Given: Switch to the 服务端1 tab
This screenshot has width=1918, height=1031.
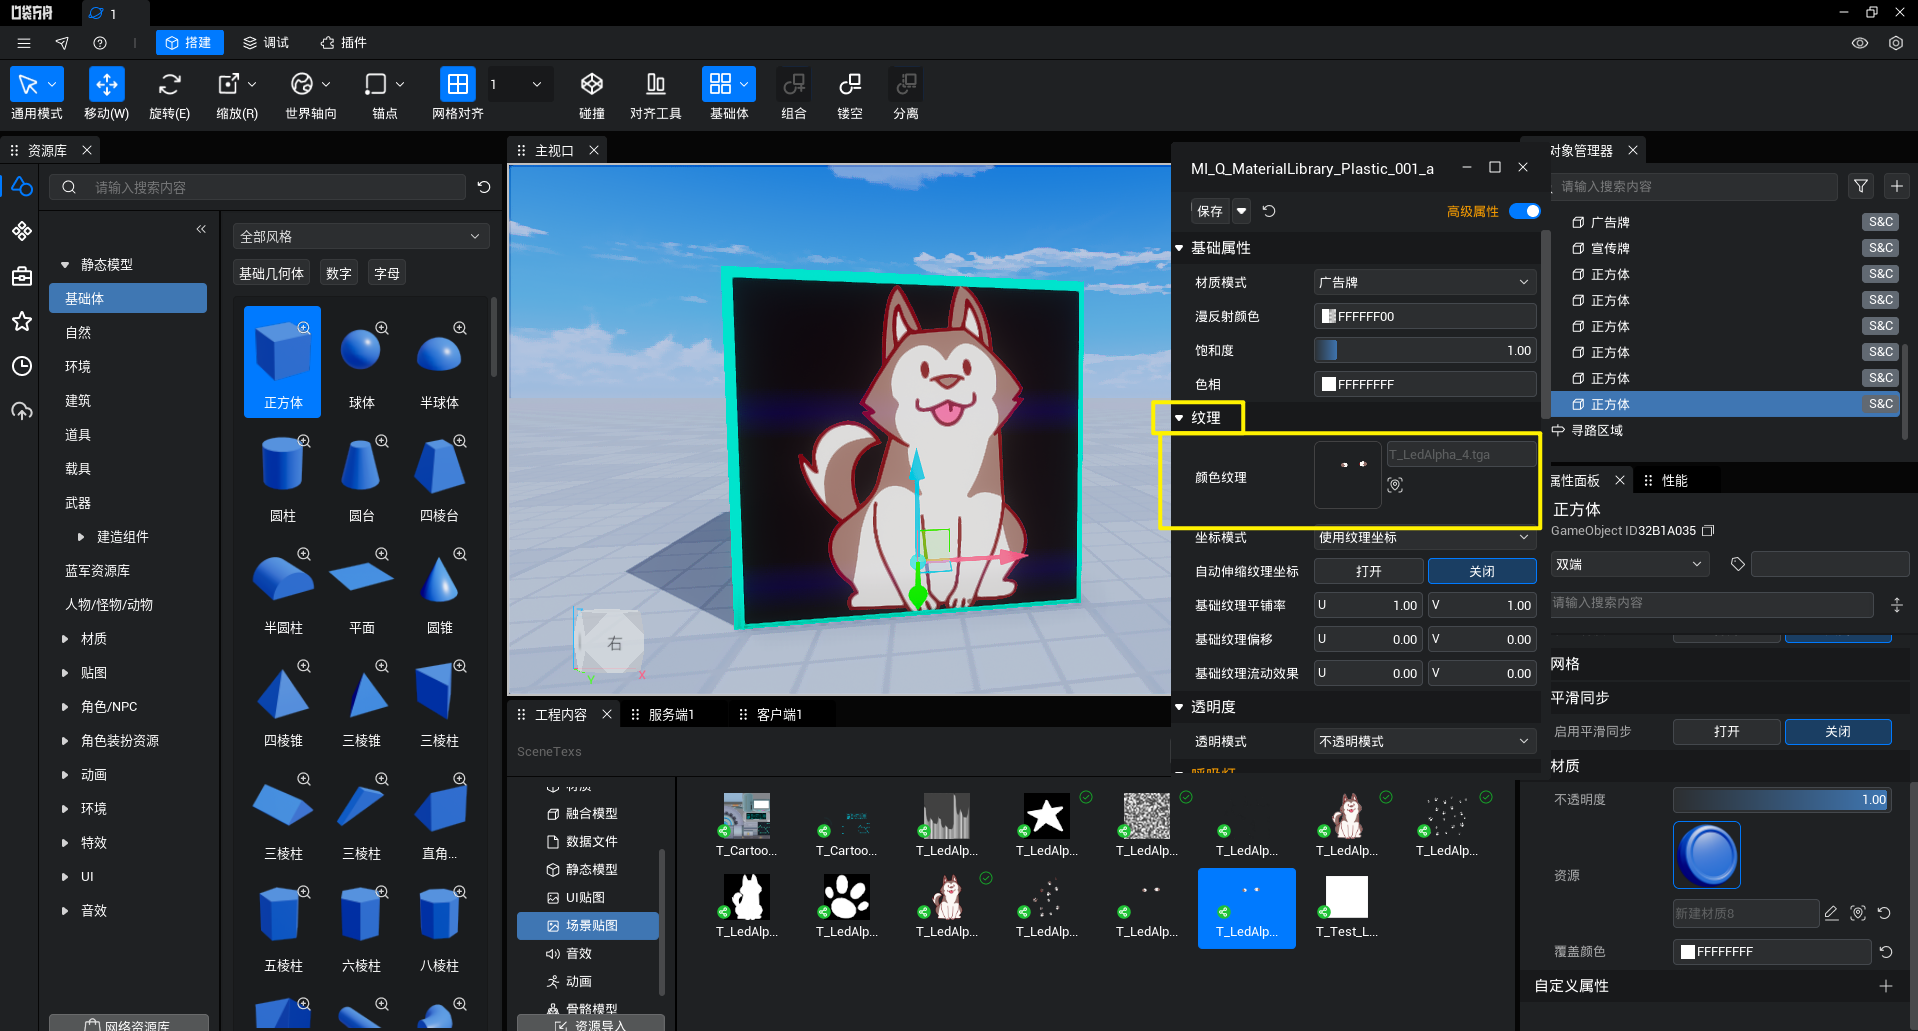Looking at the screenshot, I should coord(671,714).
